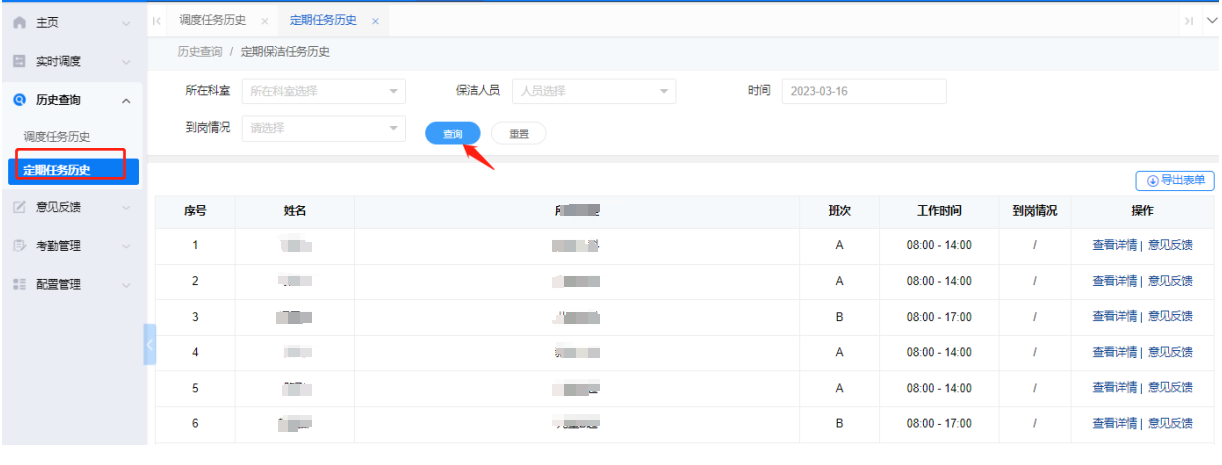This screenshot has height=465, width=1222.
Task: Click the 工作时间 column header
Action: (x=939, y=211)
